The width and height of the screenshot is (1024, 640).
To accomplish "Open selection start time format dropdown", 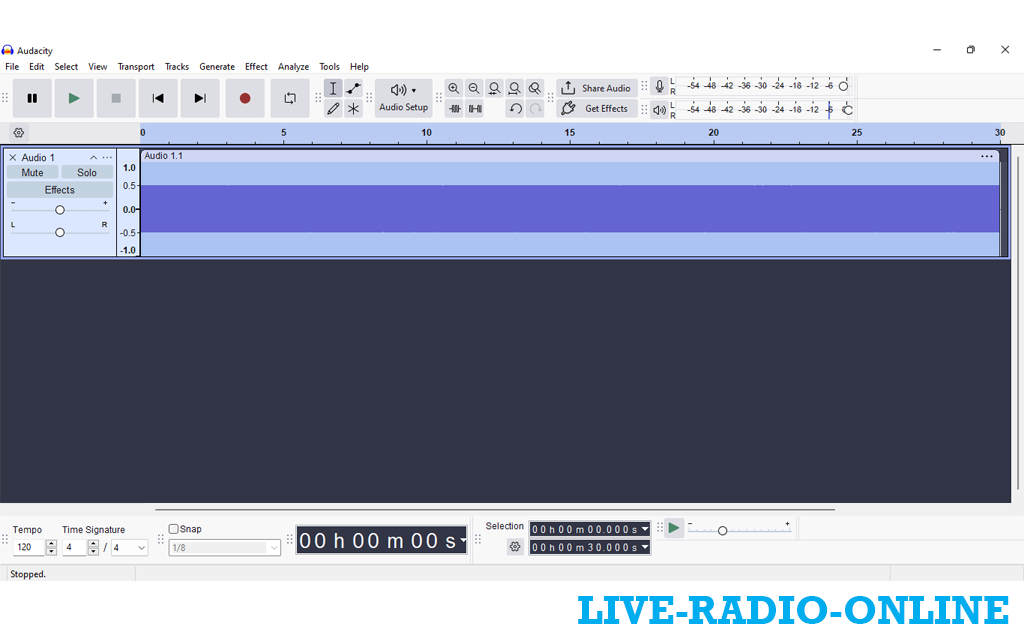I will [x=645, y=529].
